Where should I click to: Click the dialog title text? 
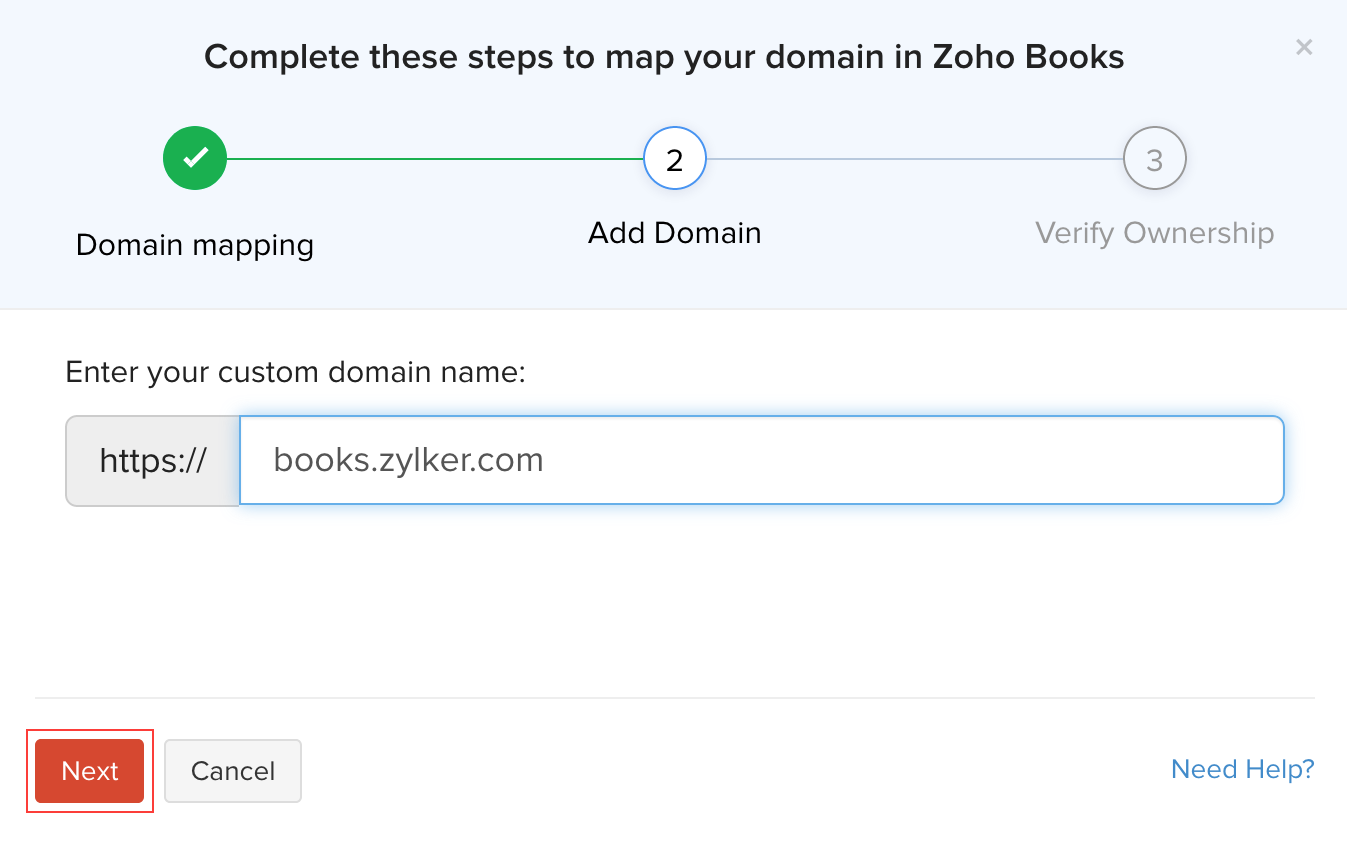pyautogui.click(x=664, y=57)
